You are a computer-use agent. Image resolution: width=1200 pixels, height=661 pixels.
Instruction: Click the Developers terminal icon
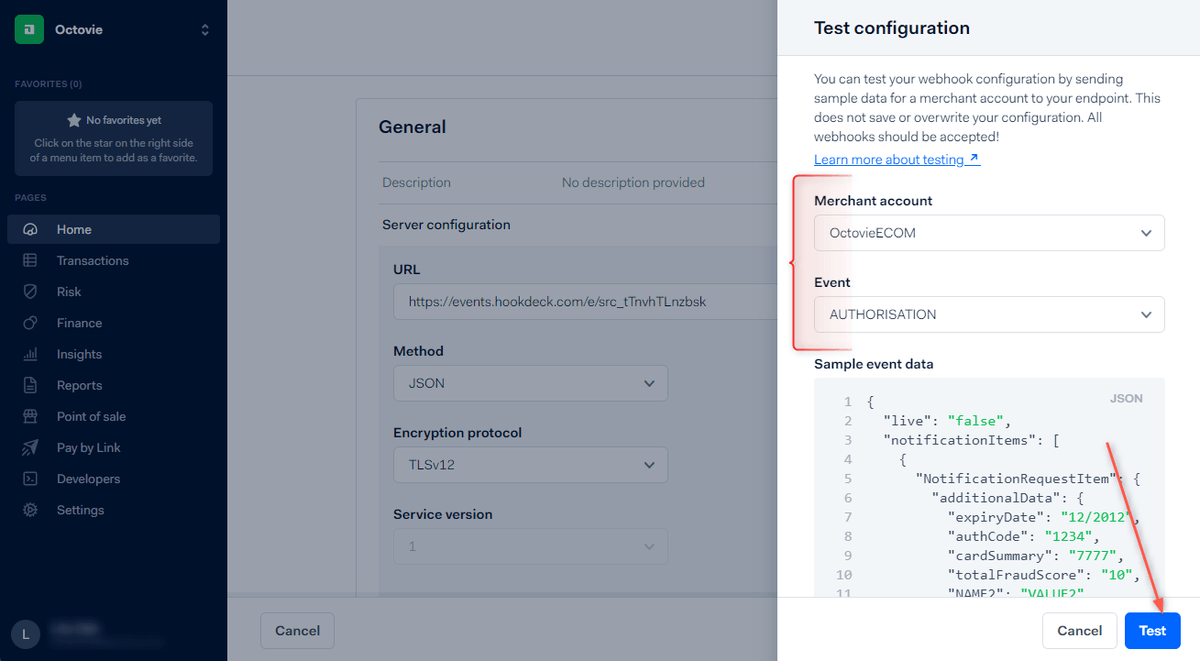click(x=30, y=479)
